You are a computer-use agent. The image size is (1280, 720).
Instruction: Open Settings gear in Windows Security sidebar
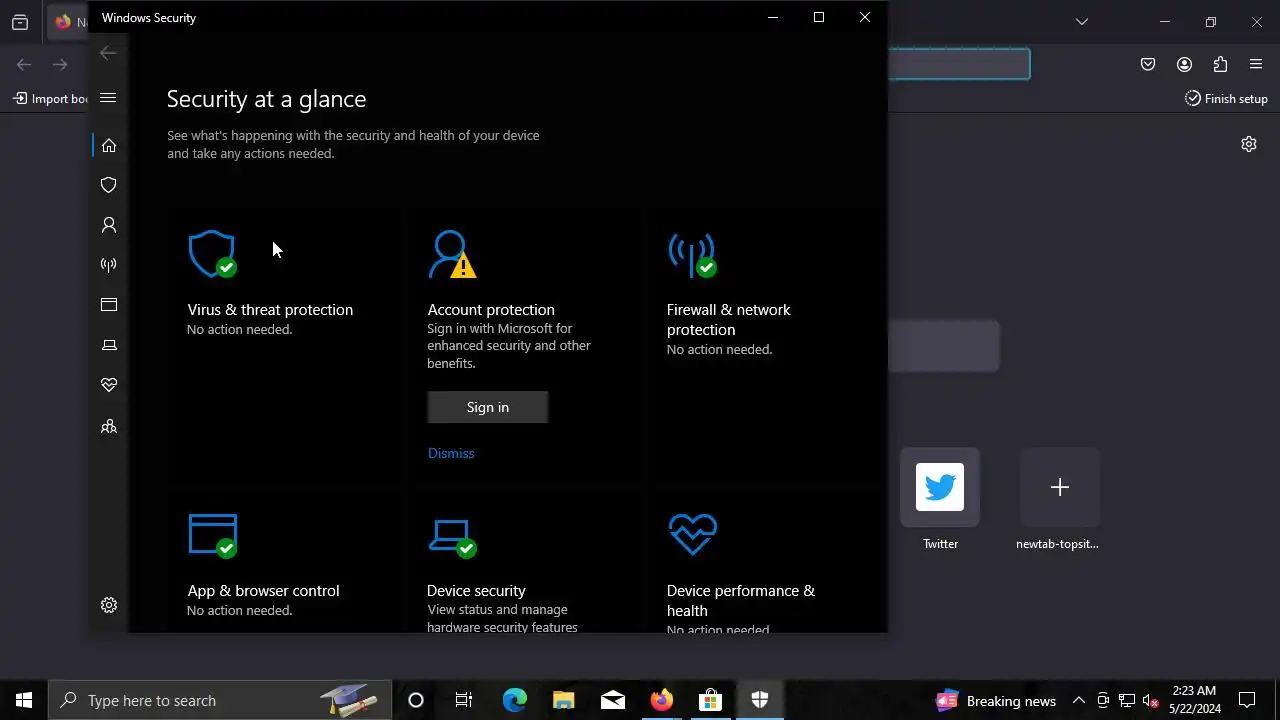tap(109, 605)
